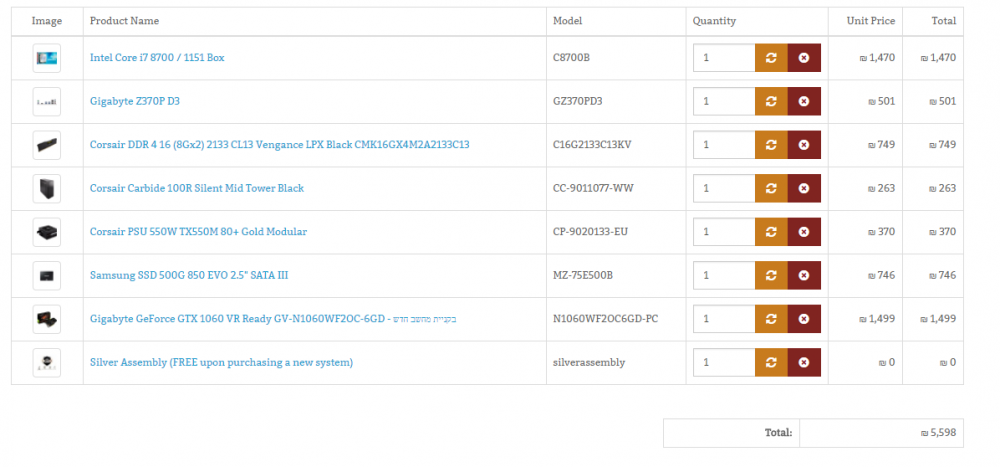Update quantity for Corsair PSU 550W
This screenshot has height=467, width=1000.
click(x=771, y=232)
